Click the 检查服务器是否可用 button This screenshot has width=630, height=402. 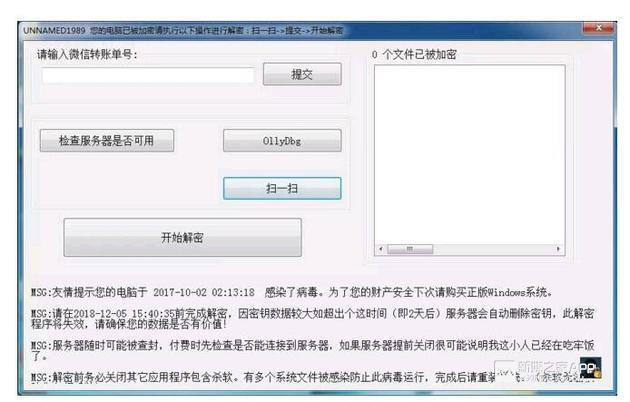point(107,141)
